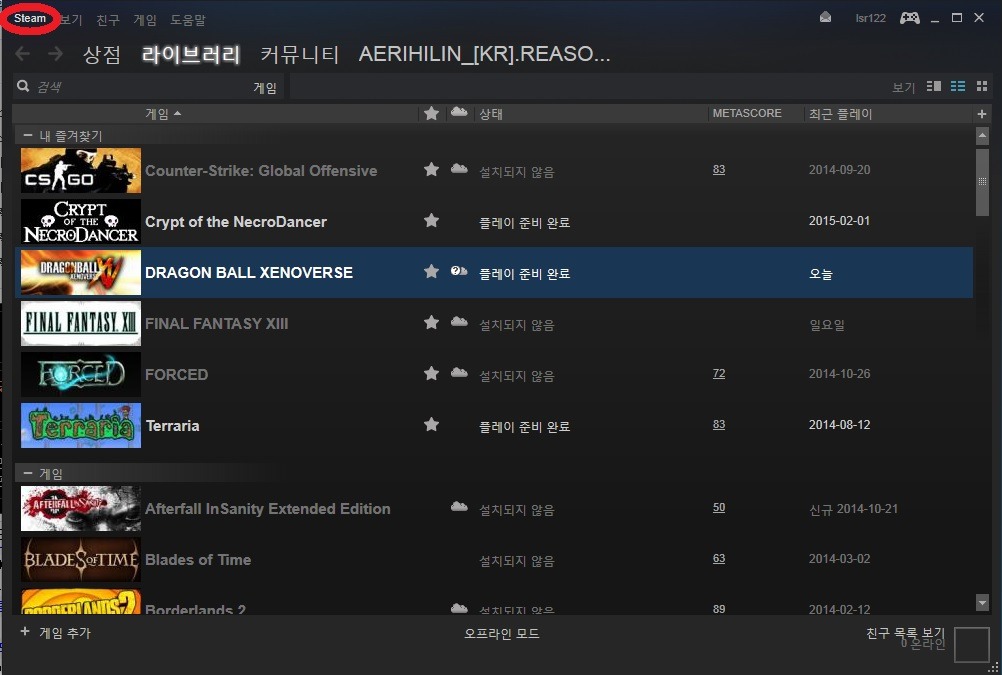Click the cloud column header icon

pos(459,113)
